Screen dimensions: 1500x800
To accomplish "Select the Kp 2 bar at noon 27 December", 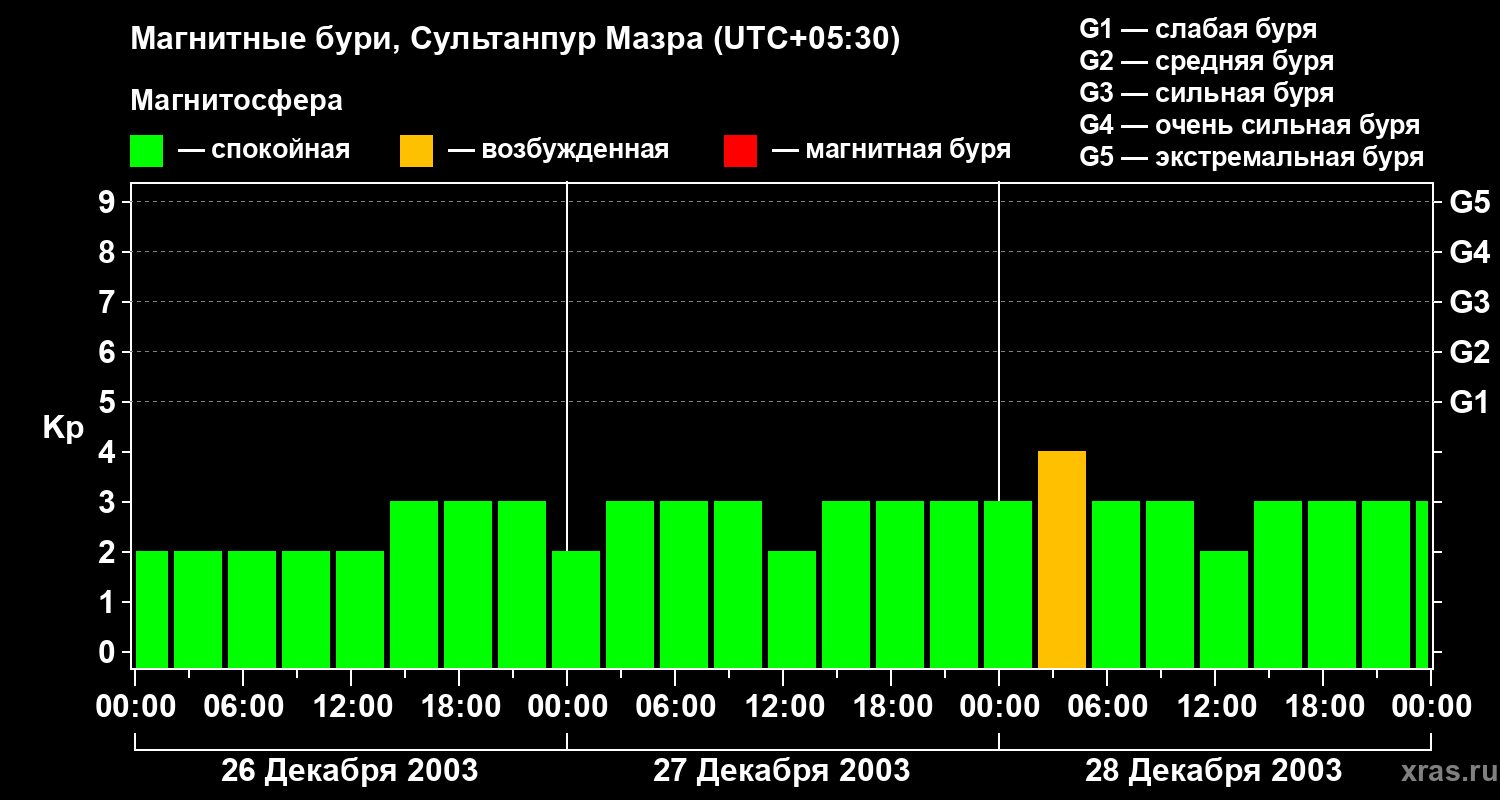I will (x=792, y=610).
